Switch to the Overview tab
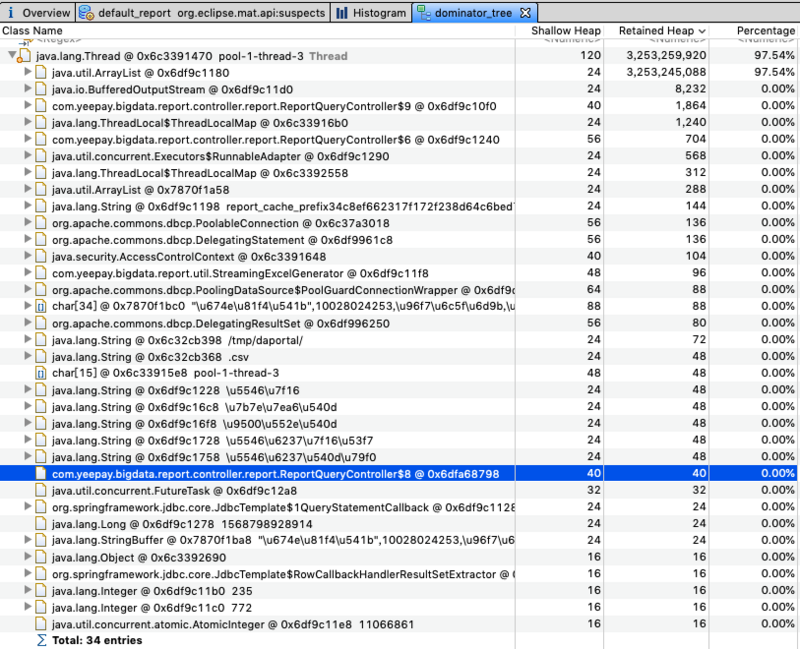Screen dimensions: 800x649 (38, 13)
